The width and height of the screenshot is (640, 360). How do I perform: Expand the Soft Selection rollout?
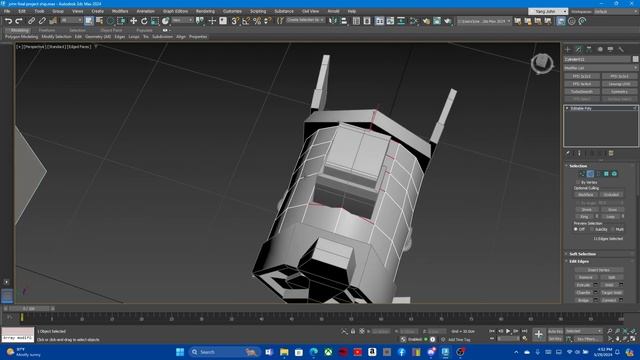(582, 254)
